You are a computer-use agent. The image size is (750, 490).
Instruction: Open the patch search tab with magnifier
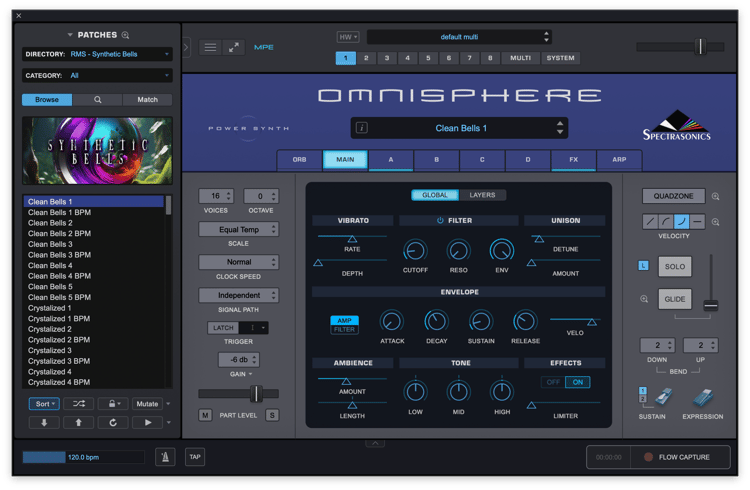pos(98,100)
